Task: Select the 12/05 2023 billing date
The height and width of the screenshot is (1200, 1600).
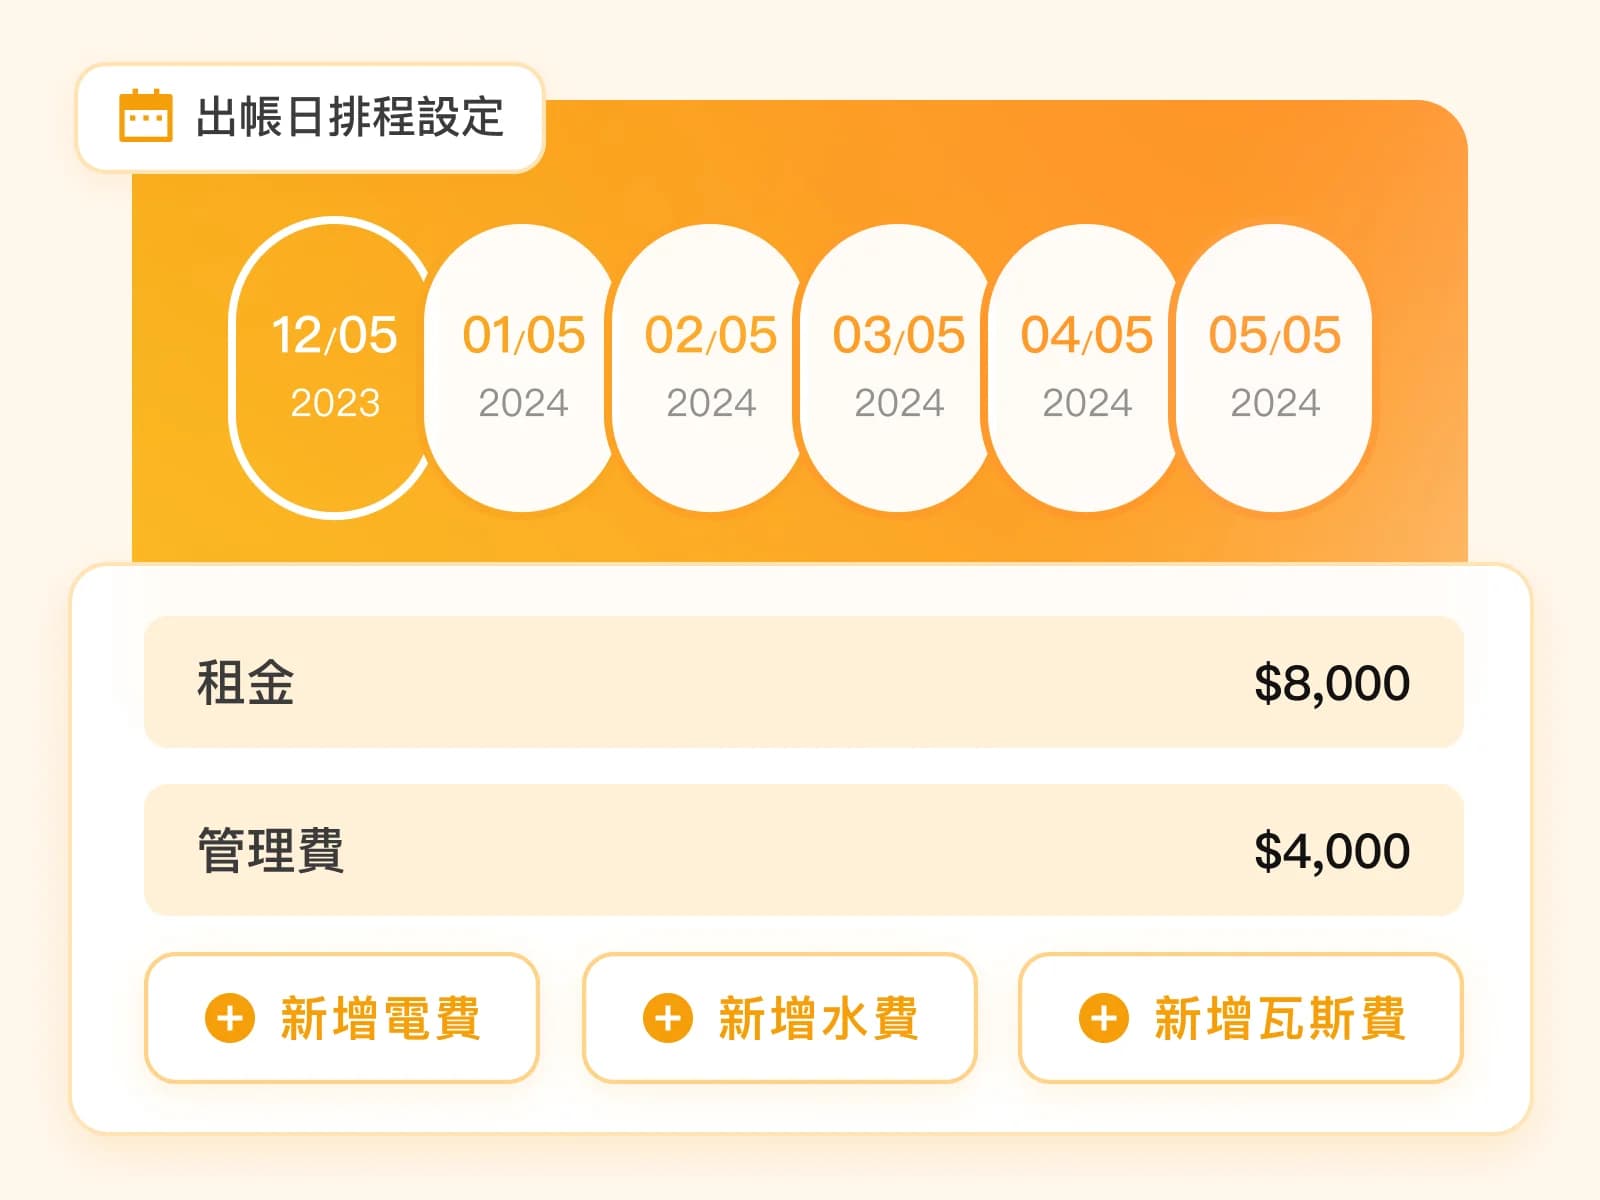Action: (x=334, y=367)
